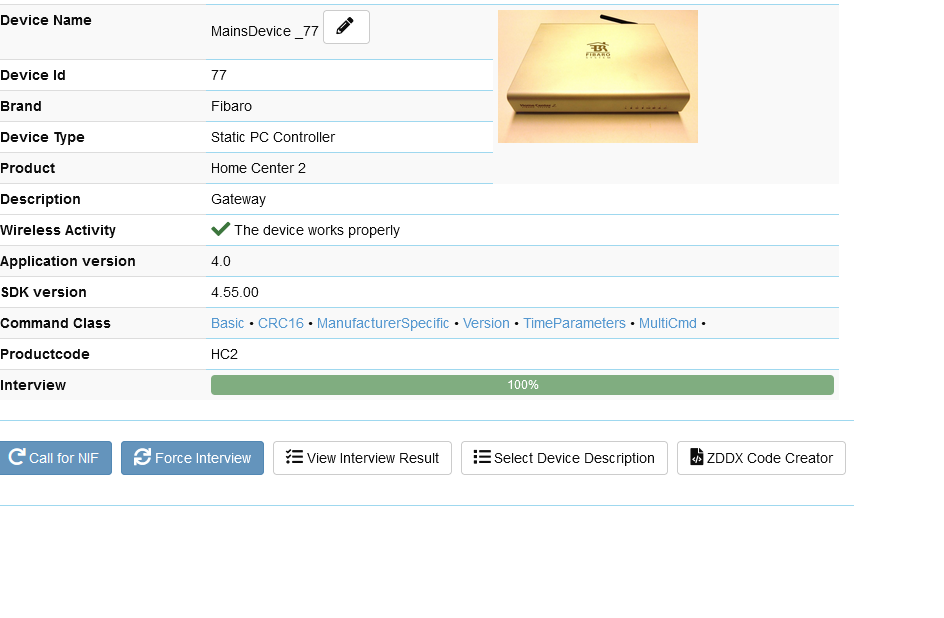944x618 pixels.
Task: Open the Version command class
Action: click(486, 323)
